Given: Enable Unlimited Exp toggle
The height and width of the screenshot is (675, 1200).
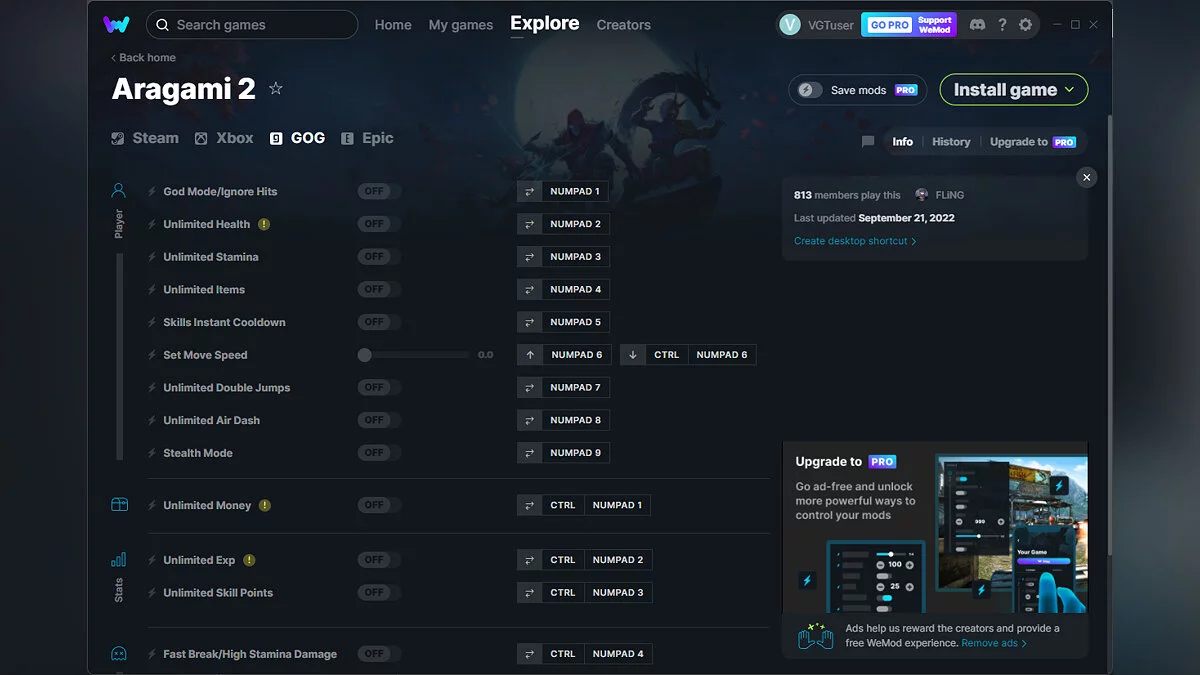Looking at the screenshot, I should click(x=379, y=560).
